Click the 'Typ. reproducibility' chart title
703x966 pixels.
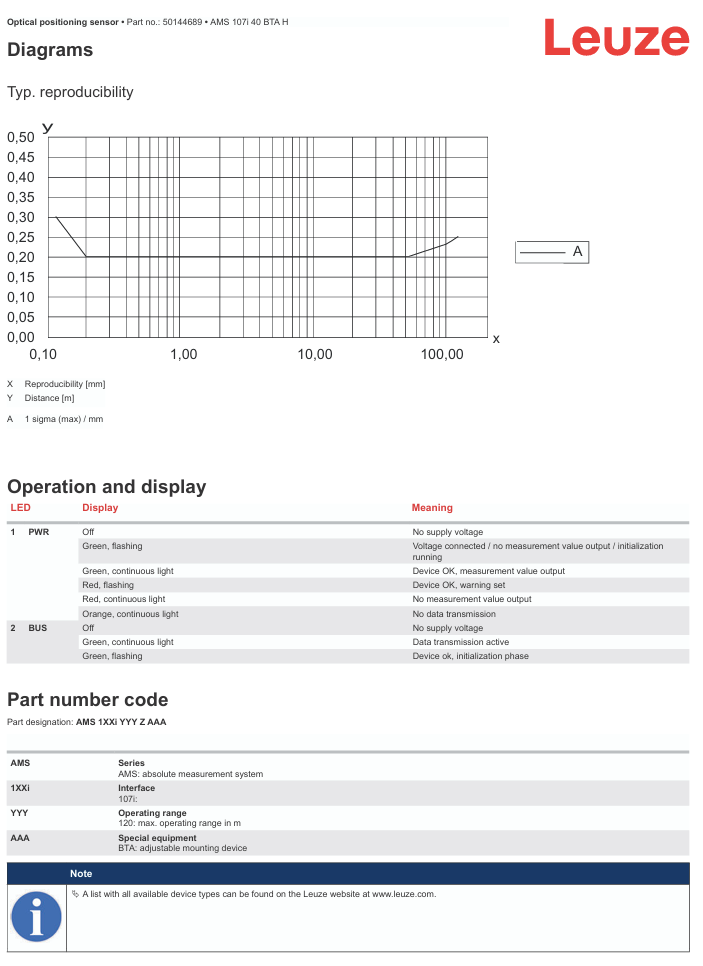coord(70,92)
